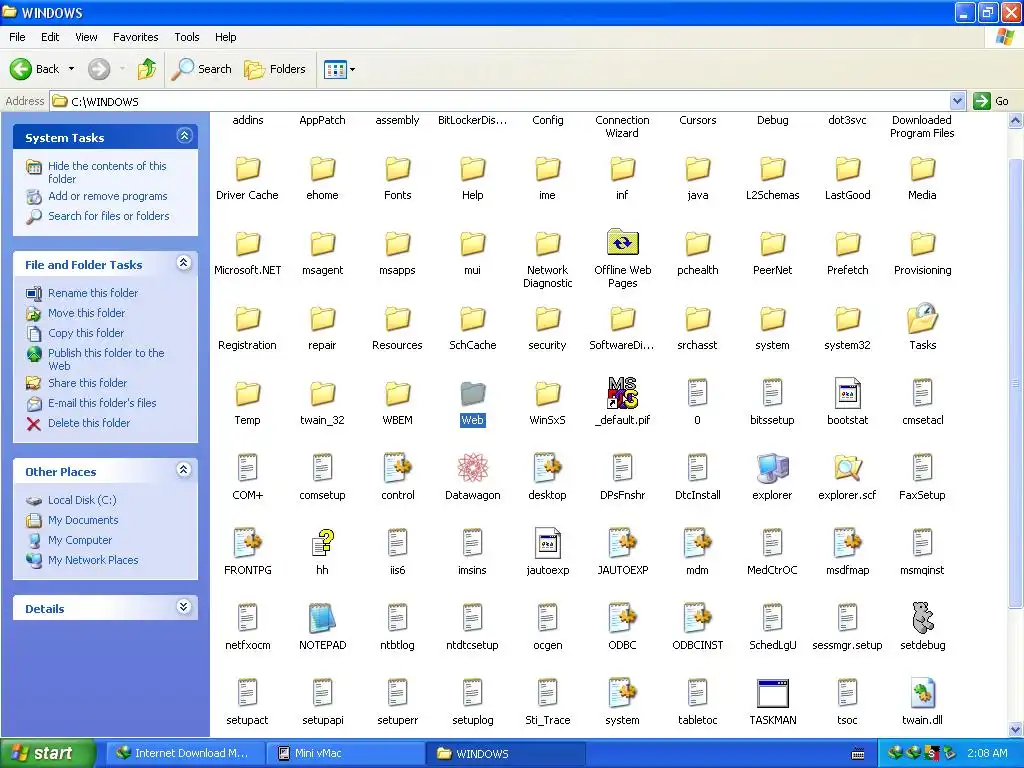The height and width of the screenshot is (768, 1024).
Task: Open the View menu
Action: click(x=86, y=37)
